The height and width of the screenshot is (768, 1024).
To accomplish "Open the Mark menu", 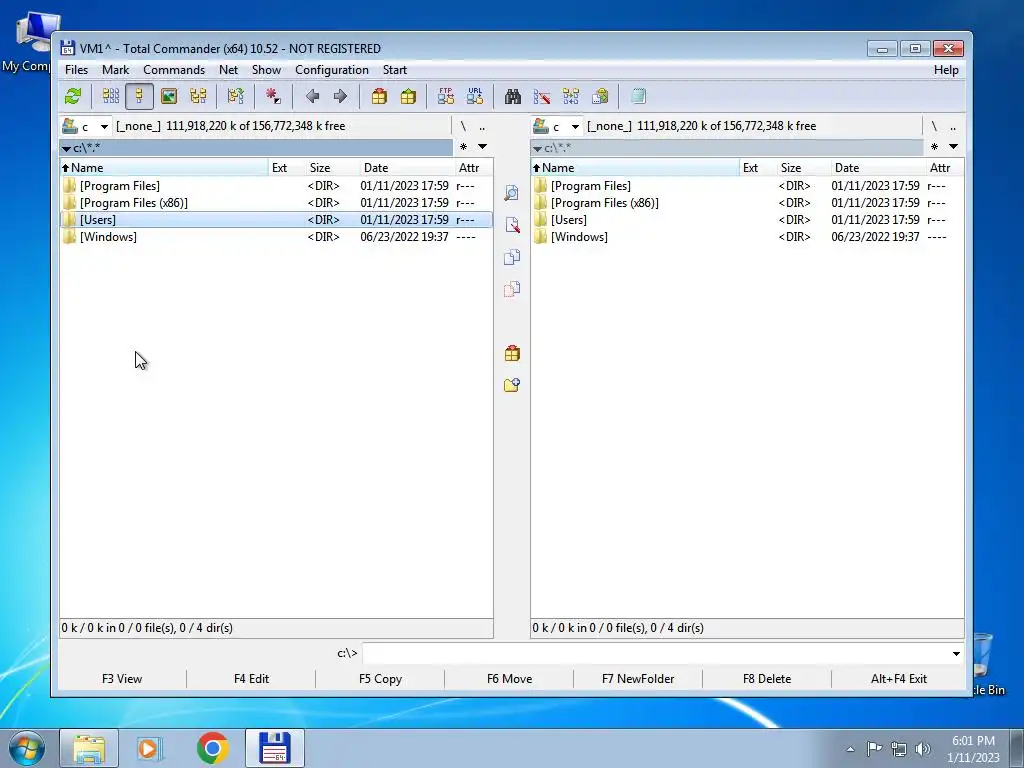I will pyautogui.click(x=116, y=70).
